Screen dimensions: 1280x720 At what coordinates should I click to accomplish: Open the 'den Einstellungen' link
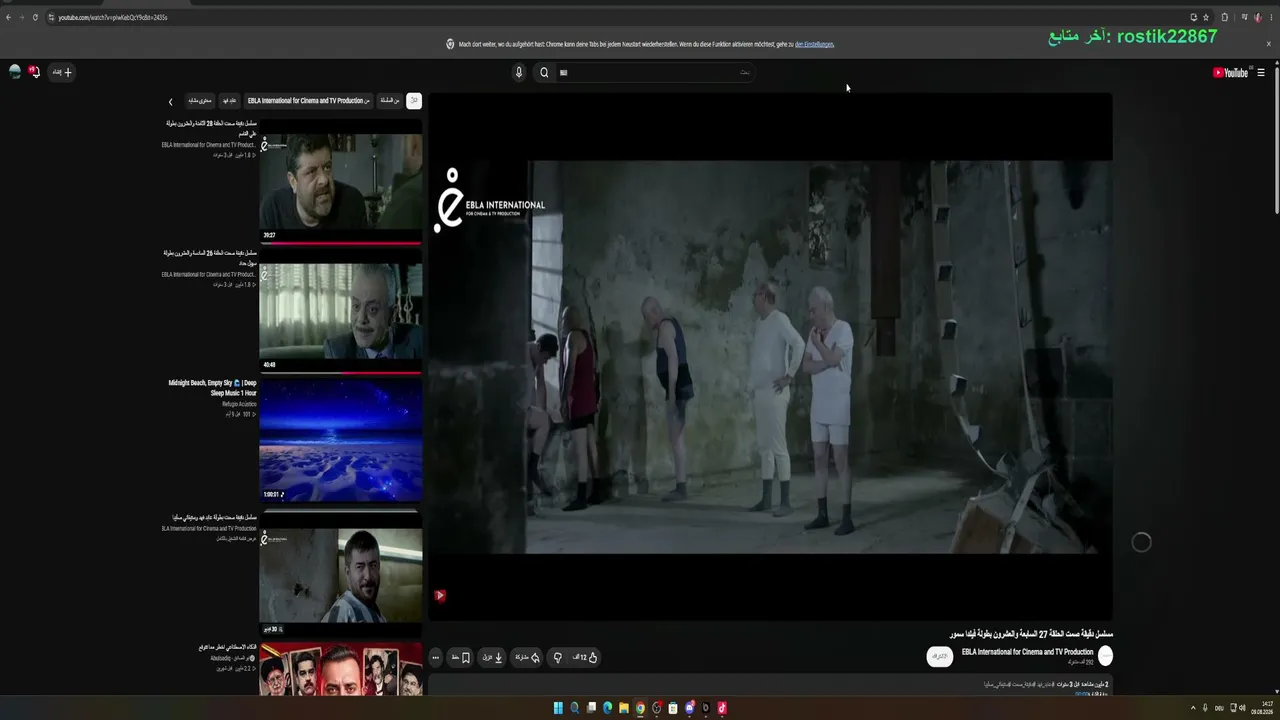(x=814, y=44)
